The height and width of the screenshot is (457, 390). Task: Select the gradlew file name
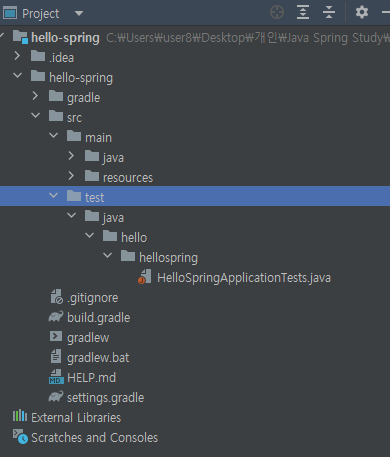click(x=88, y=338)
